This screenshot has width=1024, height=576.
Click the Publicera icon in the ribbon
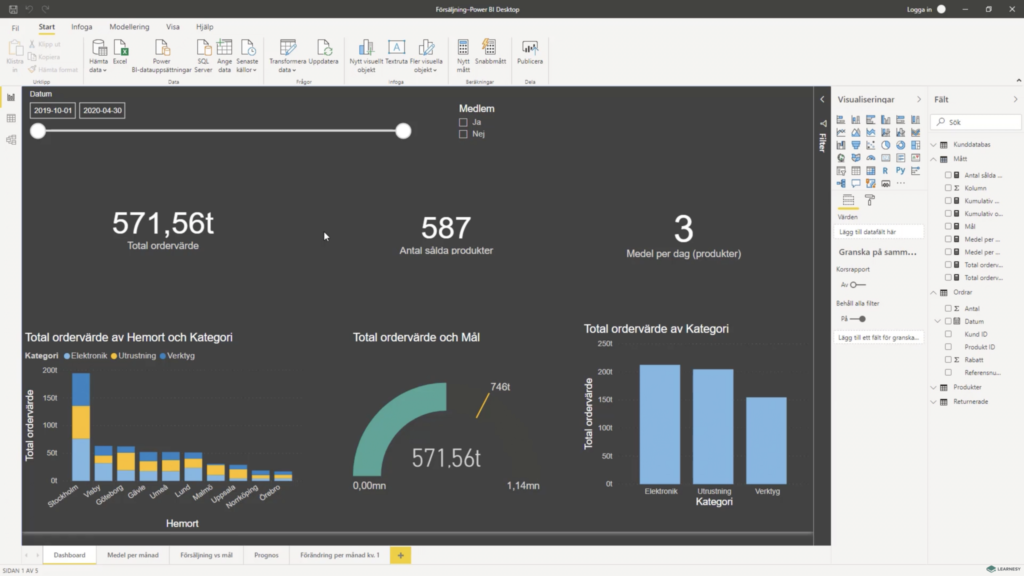click(530, 52)
